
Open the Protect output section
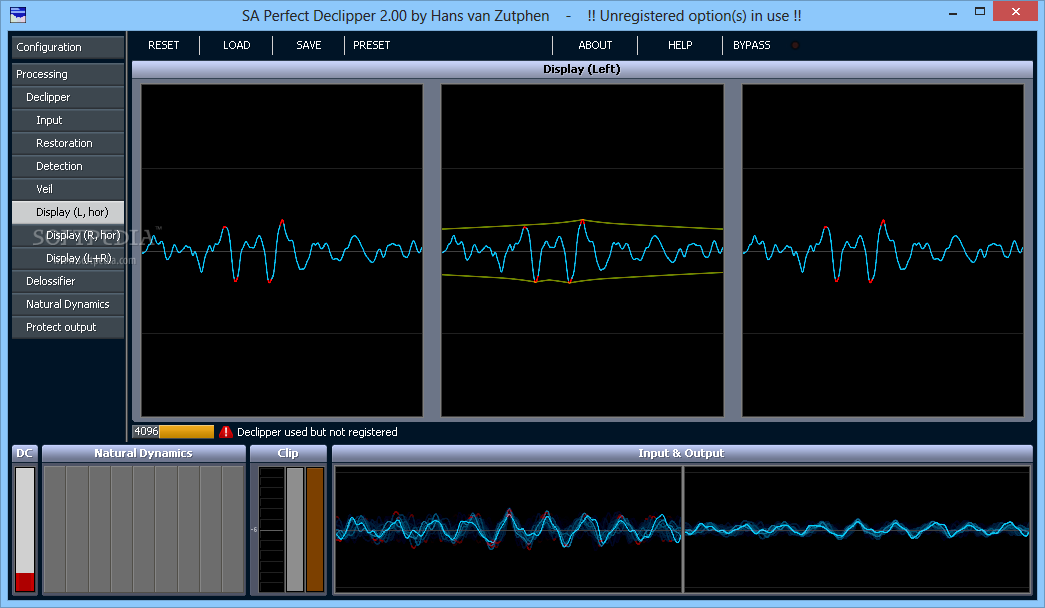(x=68, y=327)
